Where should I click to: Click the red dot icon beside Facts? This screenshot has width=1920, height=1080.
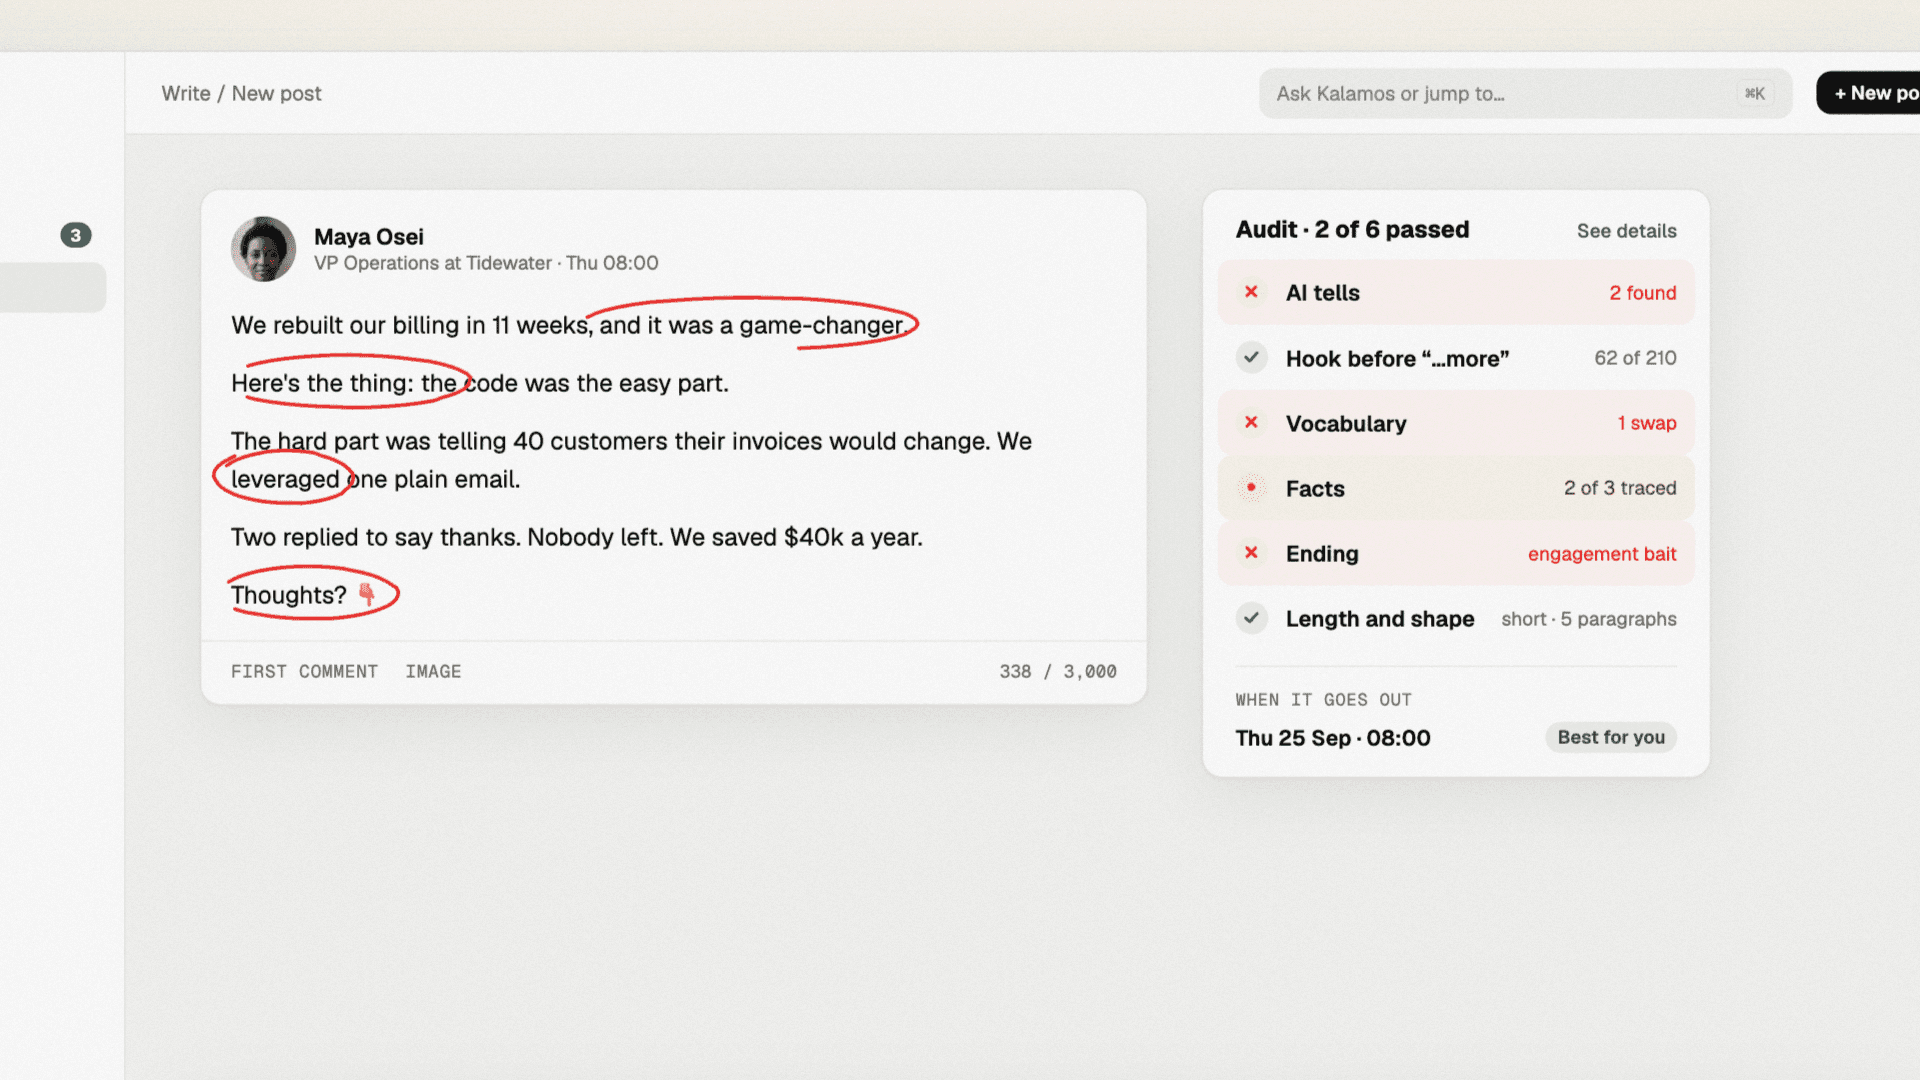coord(1251,487)
